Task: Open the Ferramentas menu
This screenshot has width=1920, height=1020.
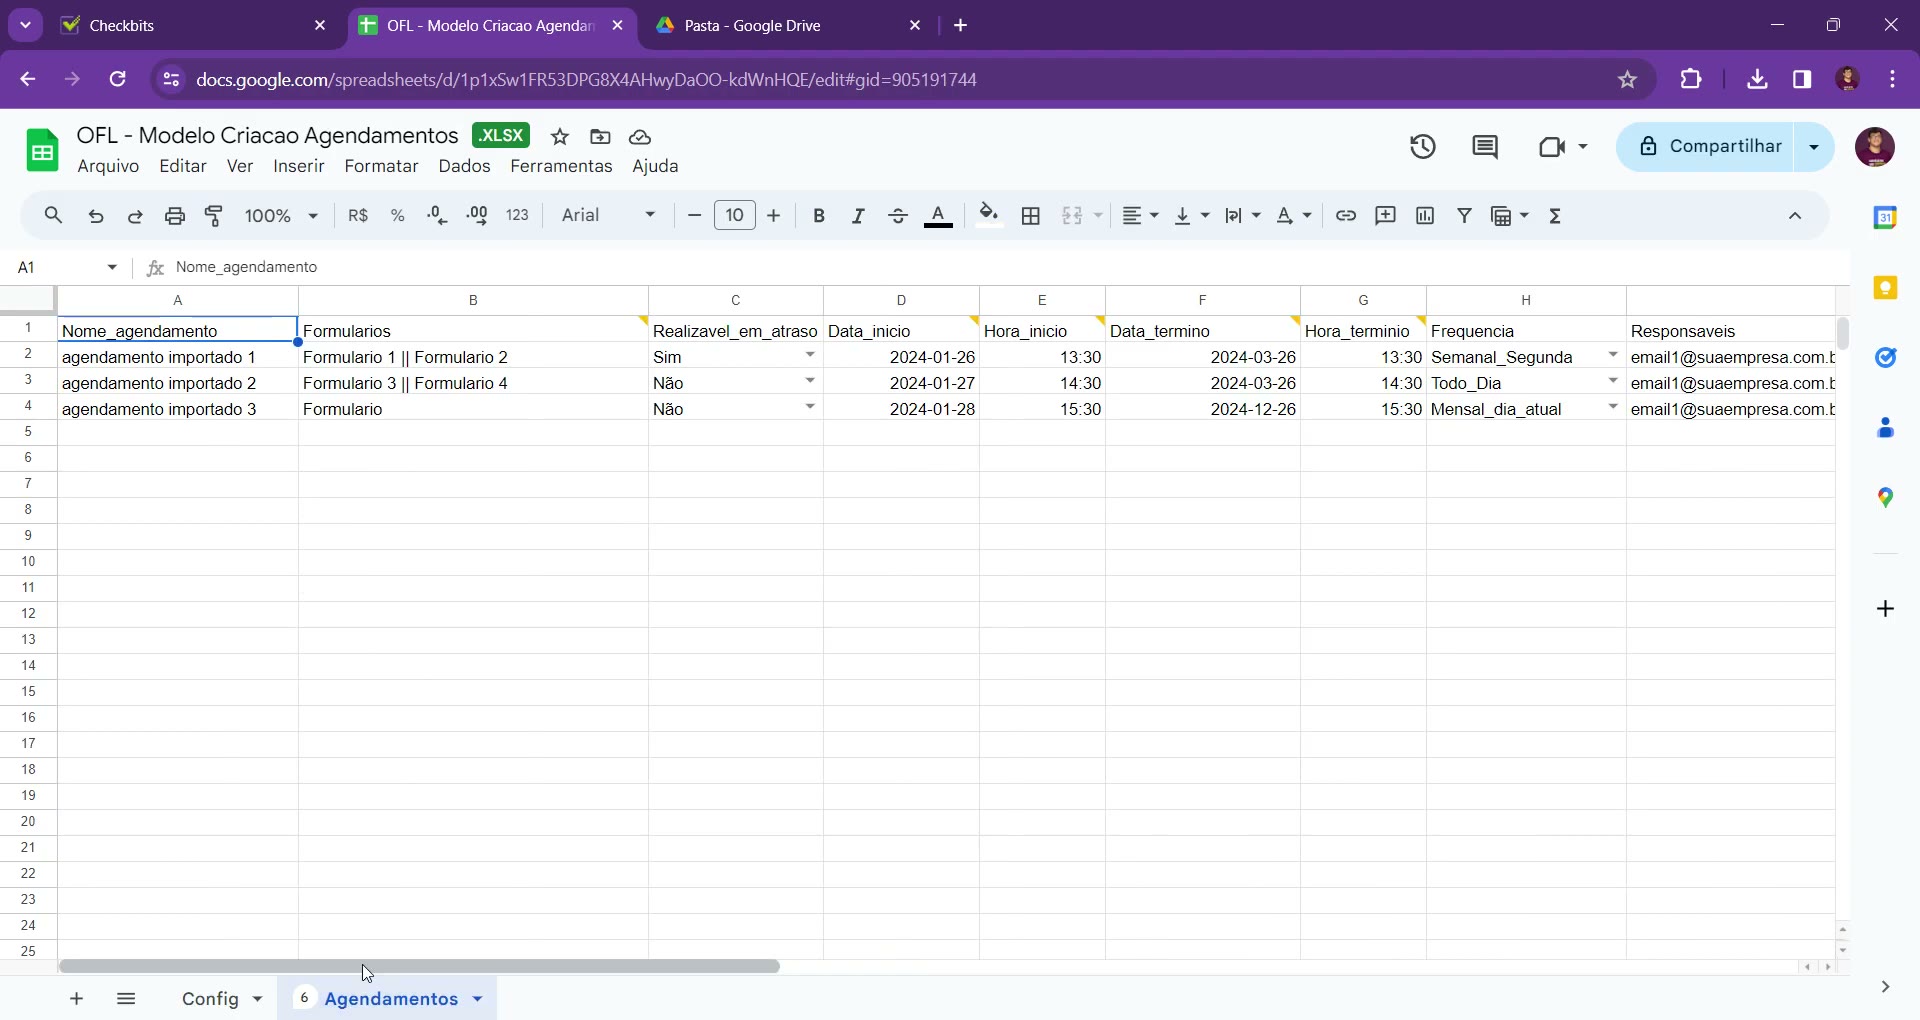Action: coord(561,166)
